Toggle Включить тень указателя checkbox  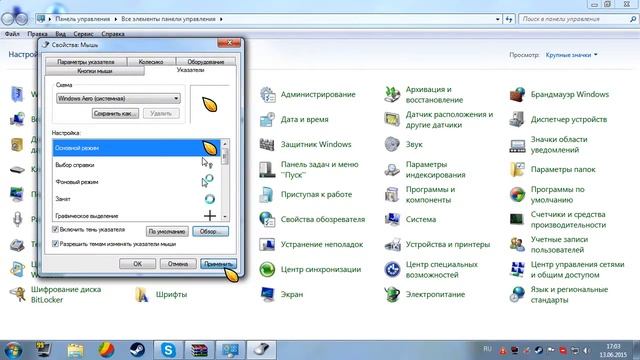(56, 230)
